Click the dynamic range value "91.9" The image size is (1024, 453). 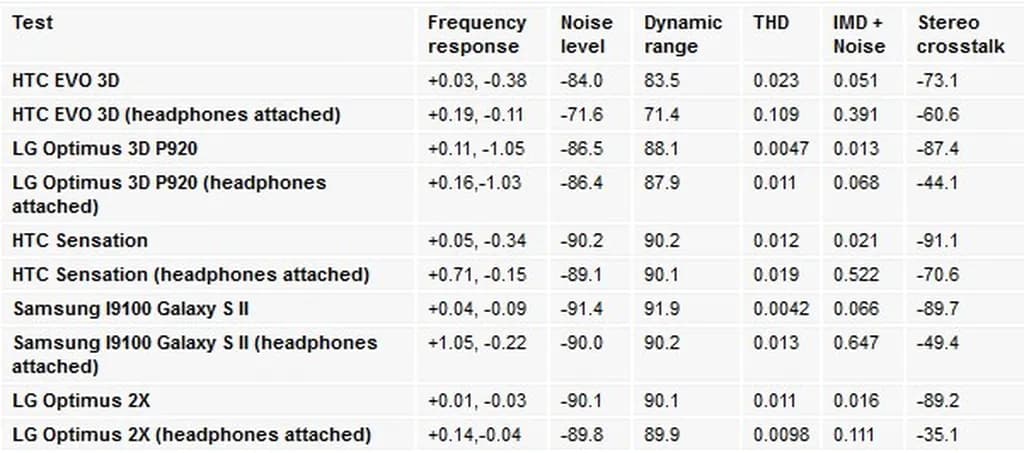click(x=661, y=308)
